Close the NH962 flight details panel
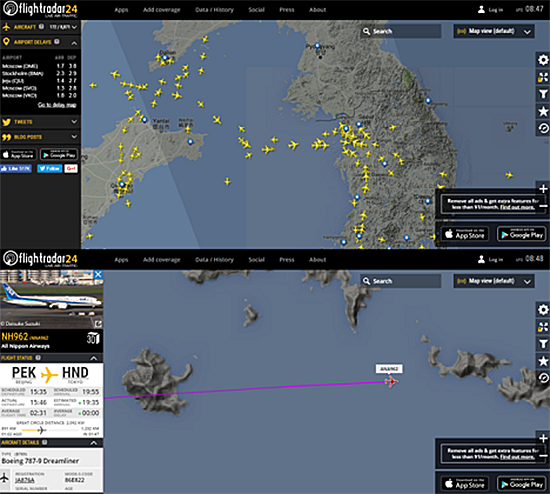Screen dimensions: 550x494 click(98, 274)
